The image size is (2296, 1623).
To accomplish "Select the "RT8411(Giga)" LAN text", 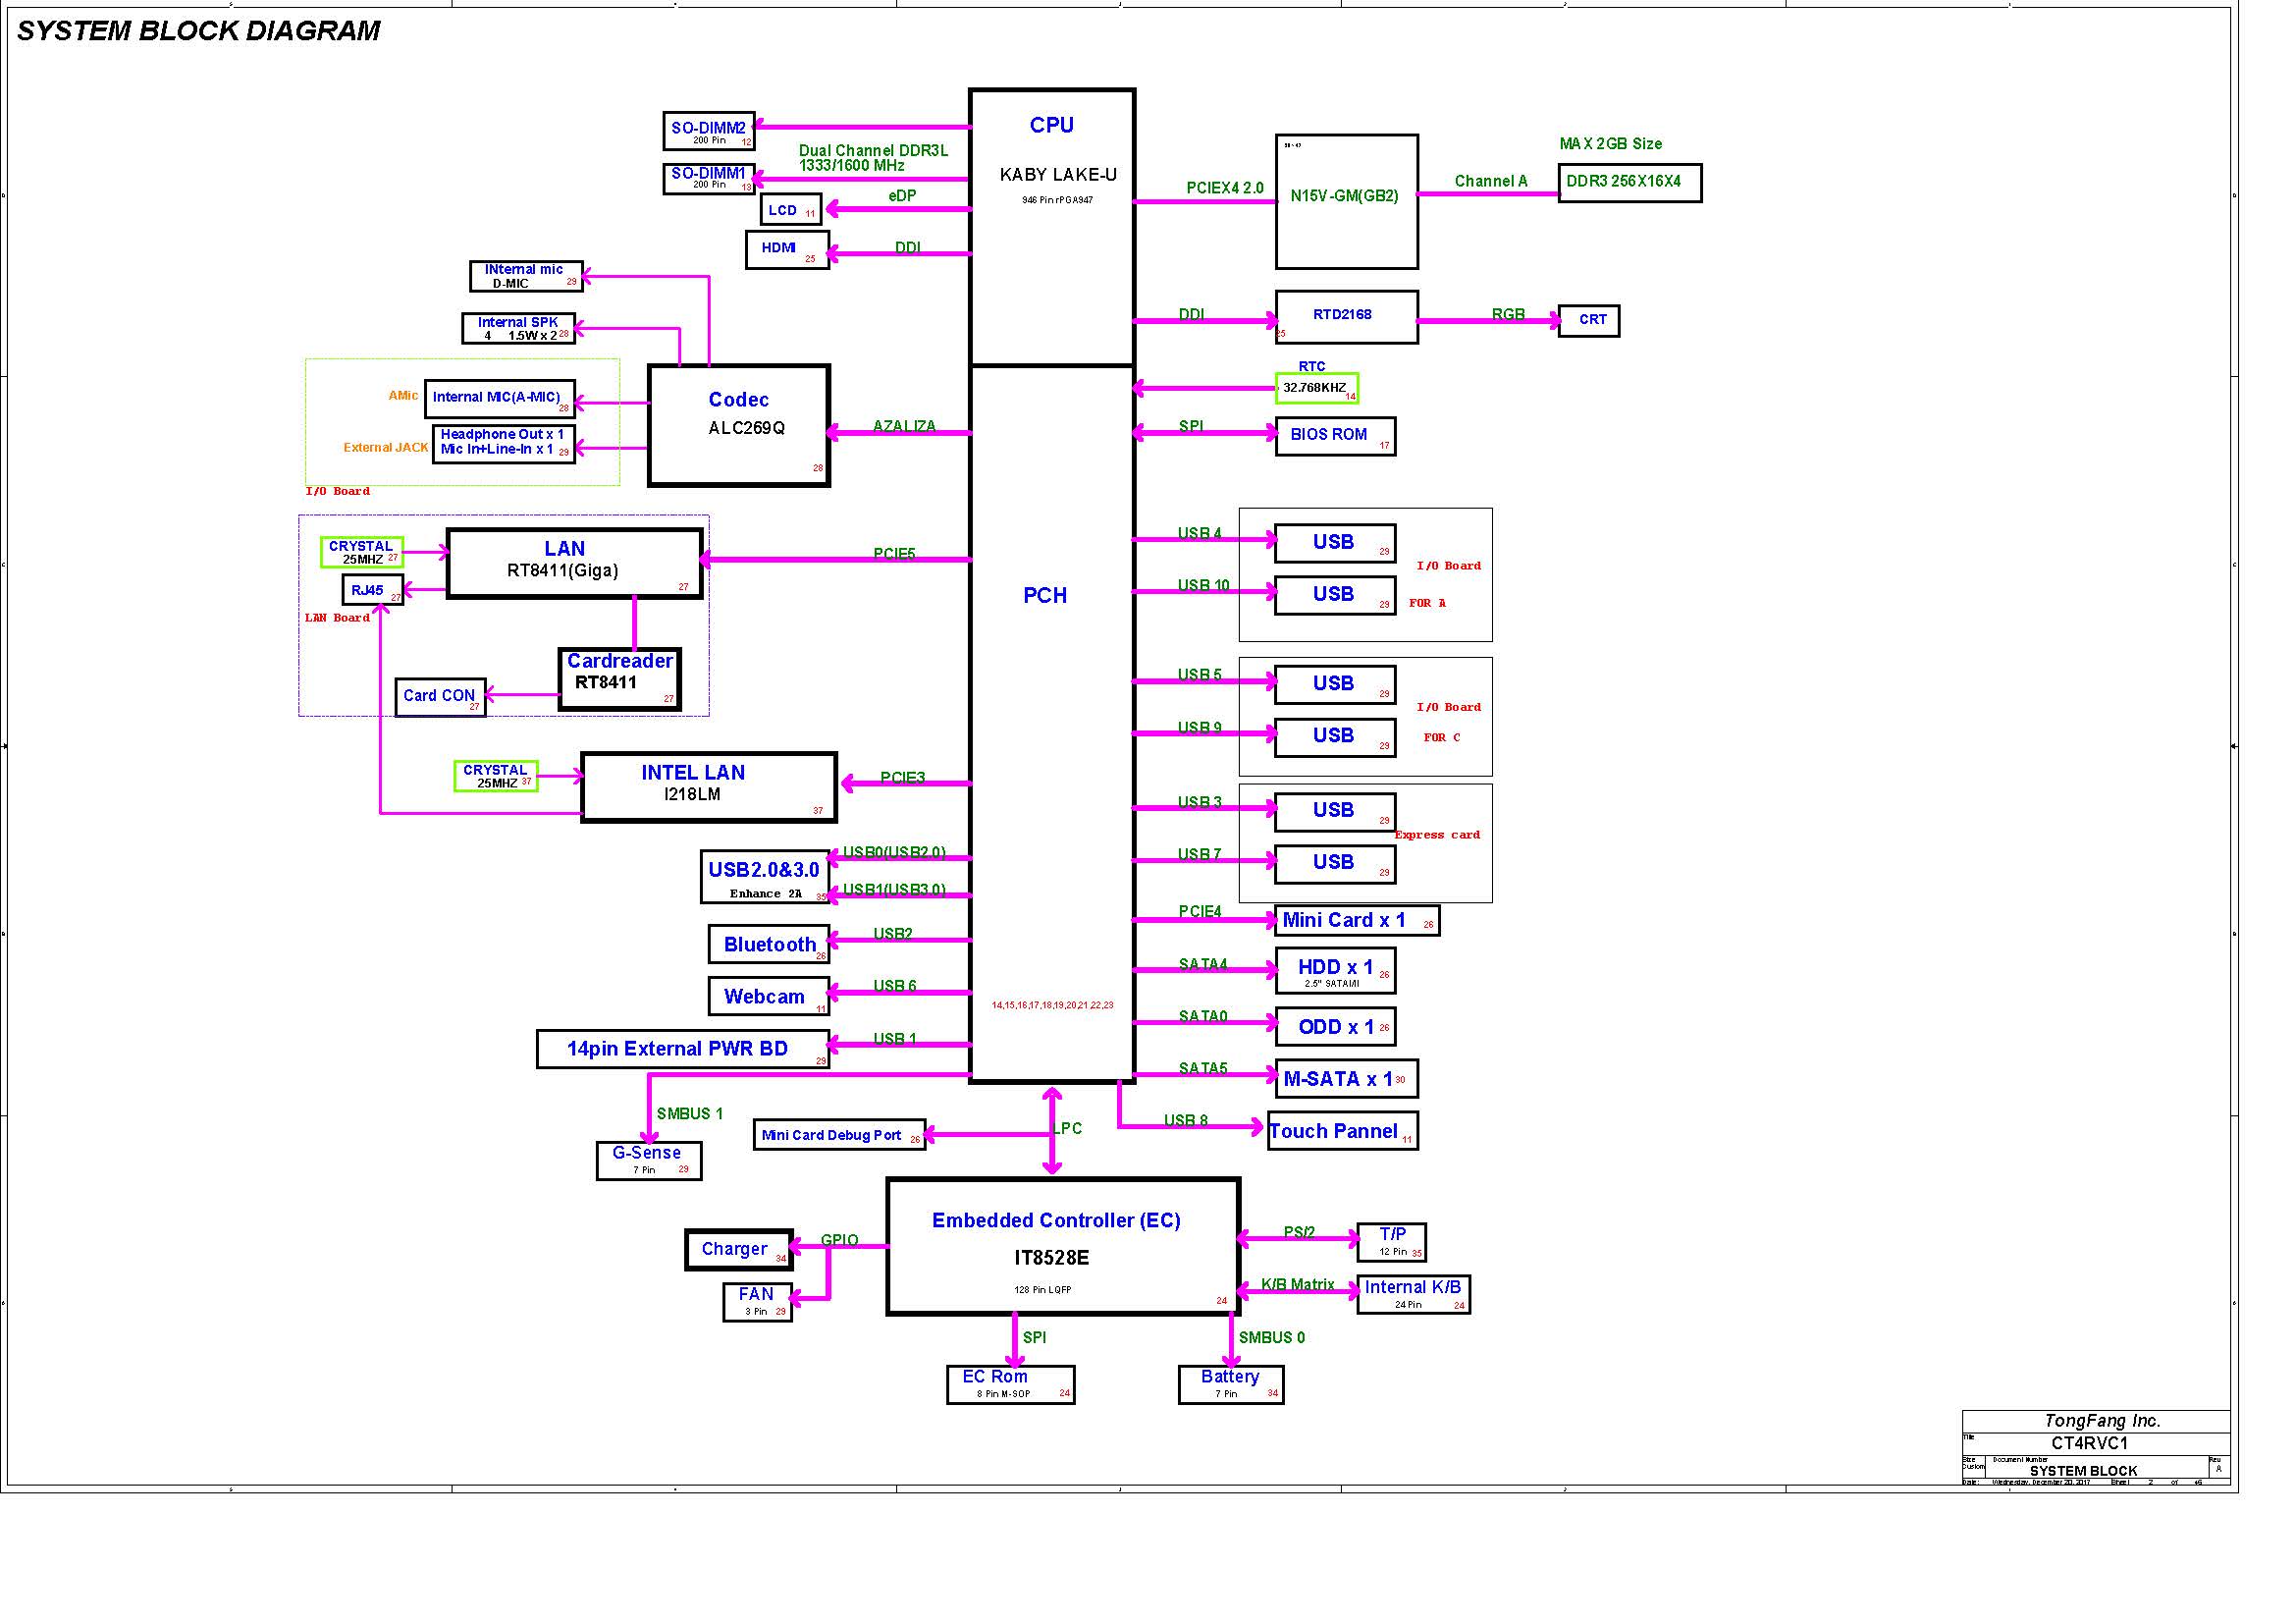I will point(563,571).
